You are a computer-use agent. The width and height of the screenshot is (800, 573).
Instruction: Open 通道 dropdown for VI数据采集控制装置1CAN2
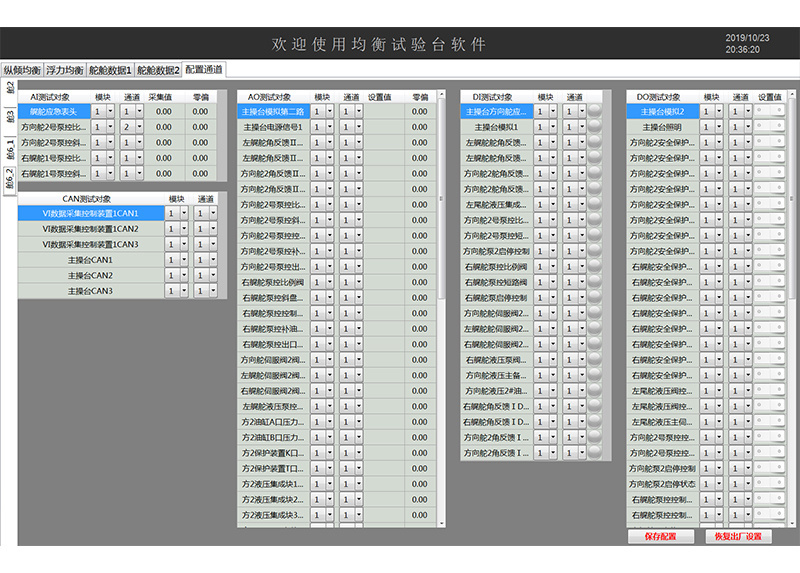[x=213, y=229]
